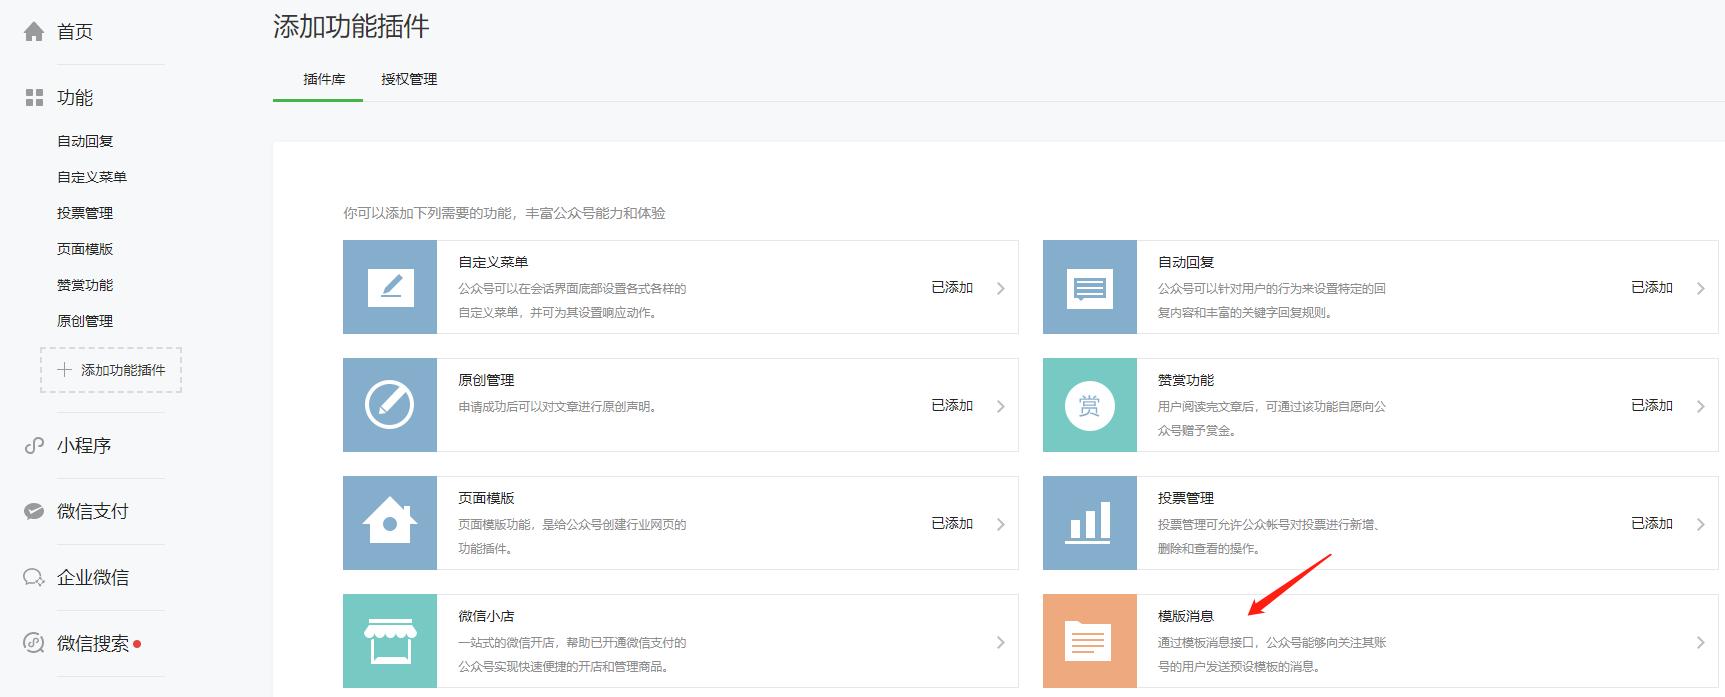Click the 赞赏功能 赏 icon

pos(1090,405)
